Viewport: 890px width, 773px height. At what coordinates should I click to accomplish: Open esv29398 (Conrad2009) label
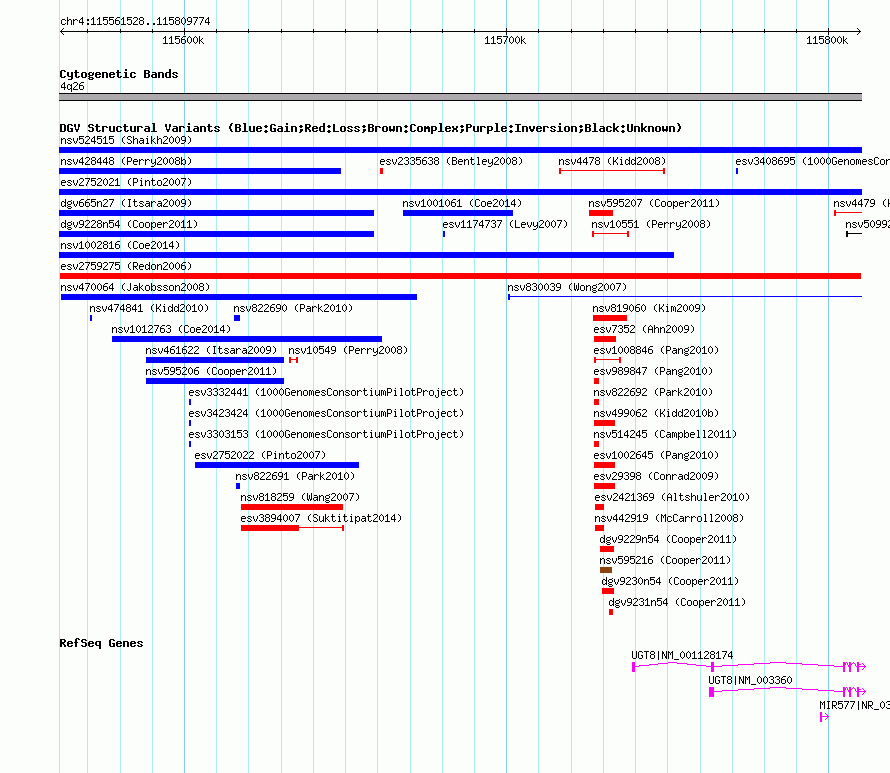[x=656, y=476]
